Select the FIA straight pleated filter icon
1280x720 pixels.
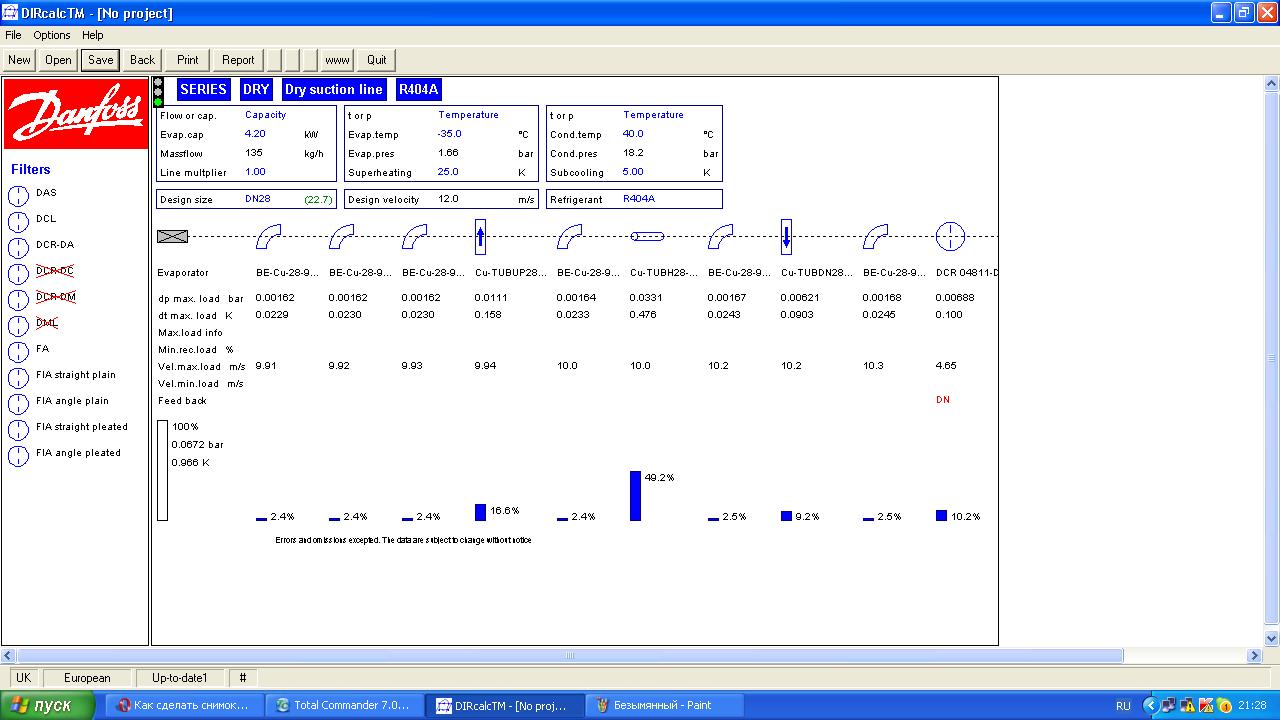pyautogui.click(x=19, y=428)
